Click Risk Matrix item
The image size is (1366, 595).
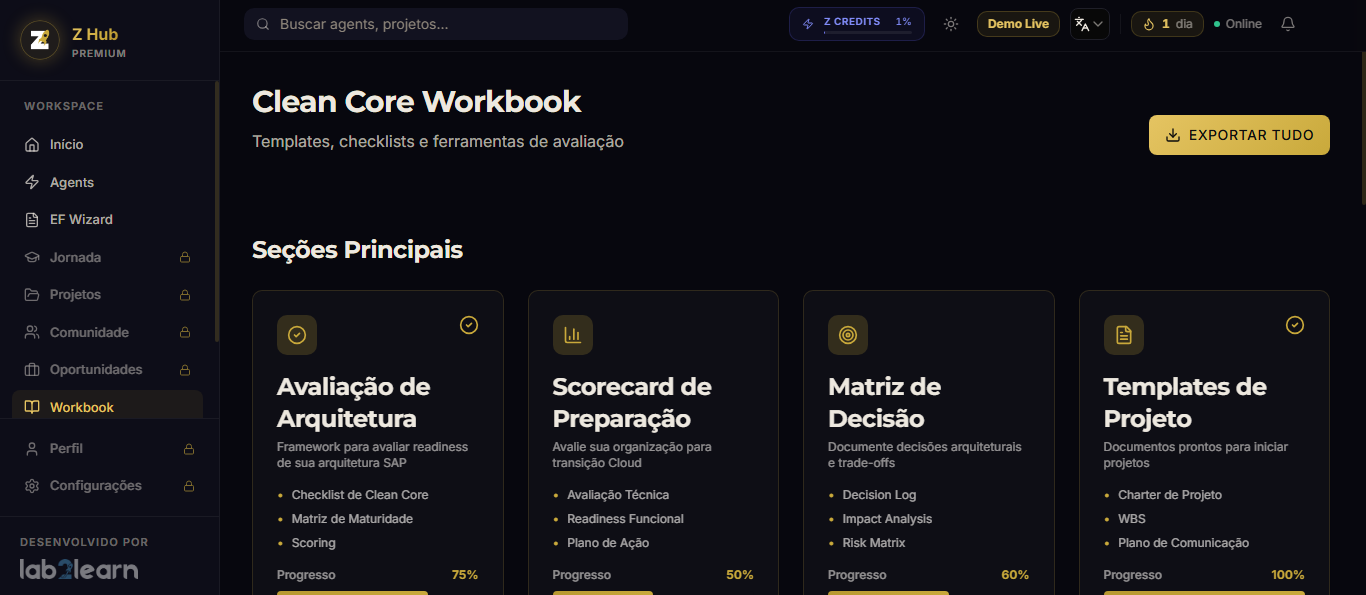point(874,543)
